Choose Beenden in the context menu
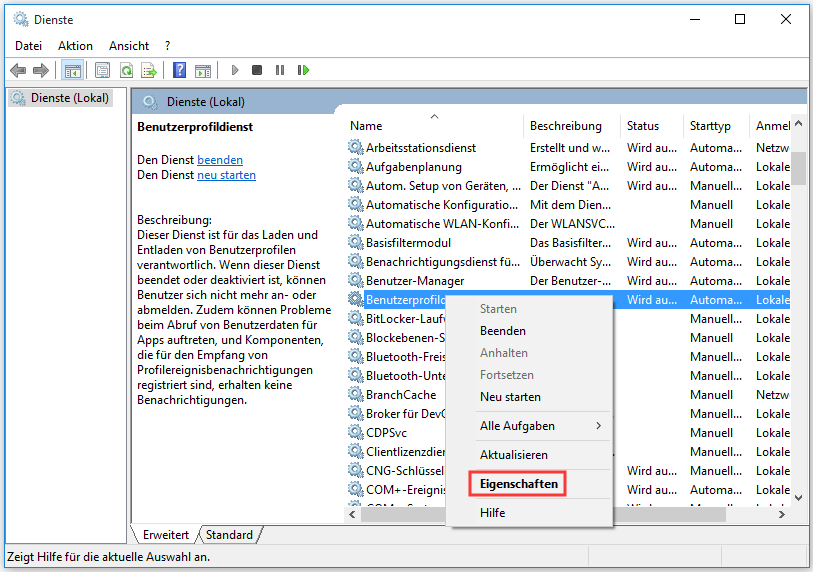 [529, 331]
